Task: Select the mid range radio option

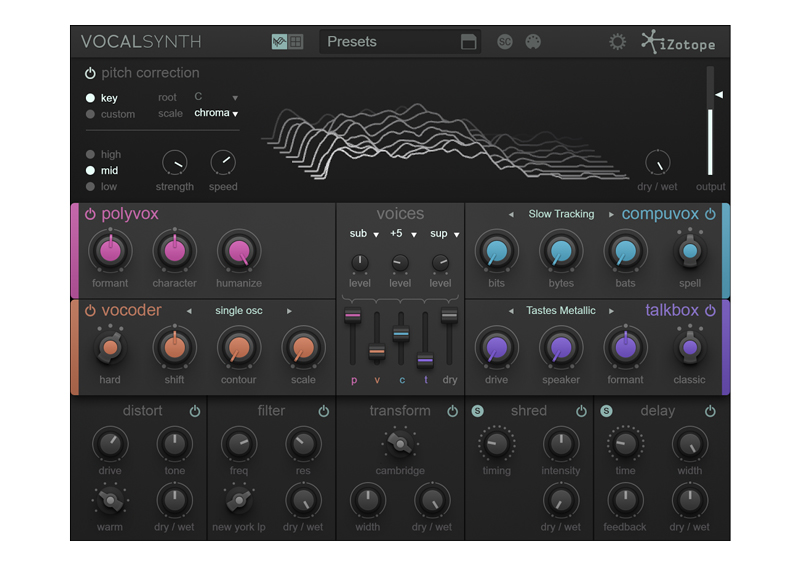Action: [x=90, y=170]
